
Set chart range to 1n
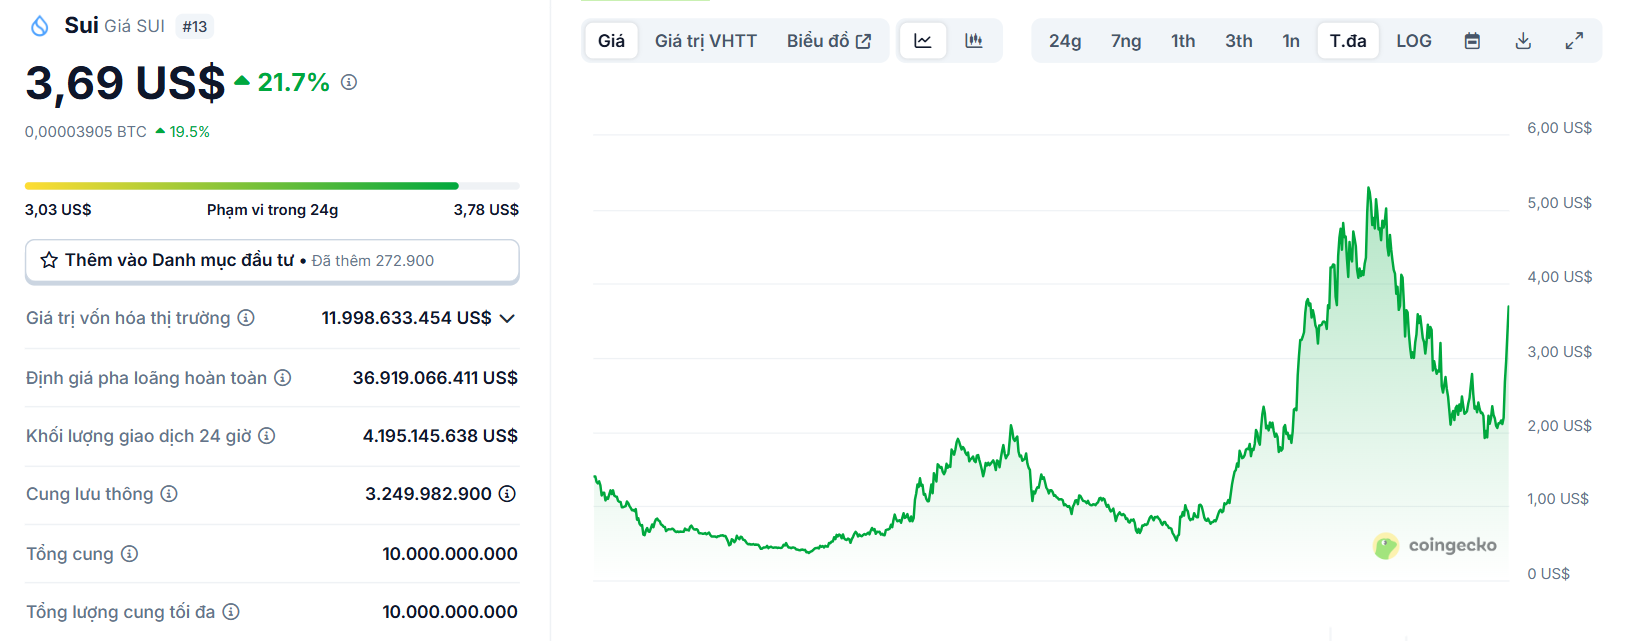tap(1291, 41)
